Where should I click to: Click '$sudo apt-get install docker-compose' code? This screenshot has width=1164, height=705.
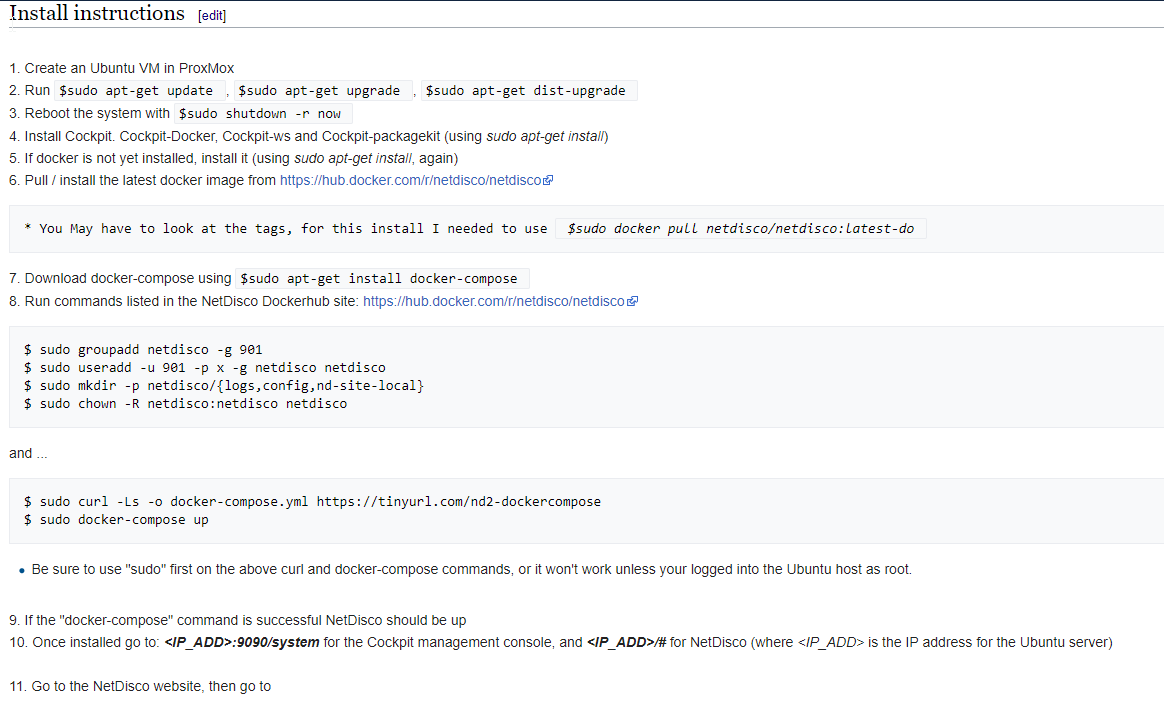pyautogui.click(x=382, y=278)
